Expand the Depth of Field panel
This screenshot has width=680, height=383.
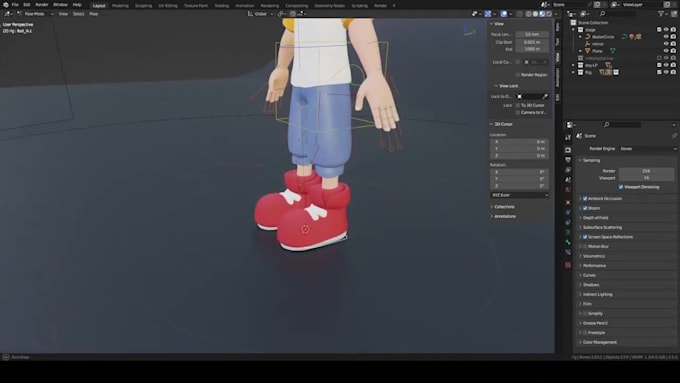(628, 218)
